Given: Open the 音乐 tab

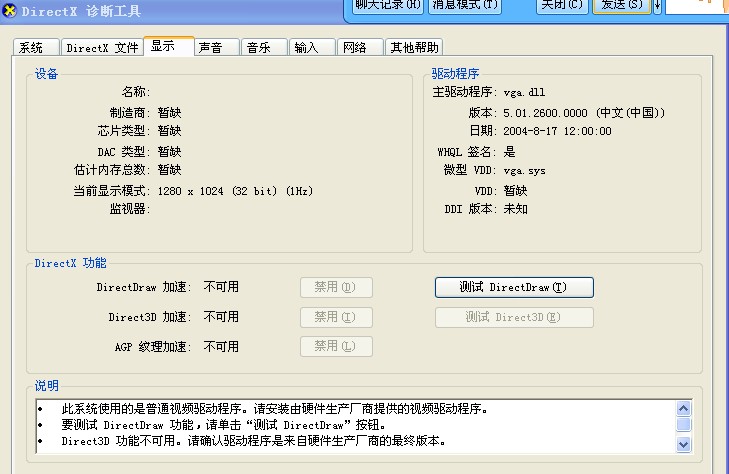Looking at the screenshot, I should tap(264, 47).
